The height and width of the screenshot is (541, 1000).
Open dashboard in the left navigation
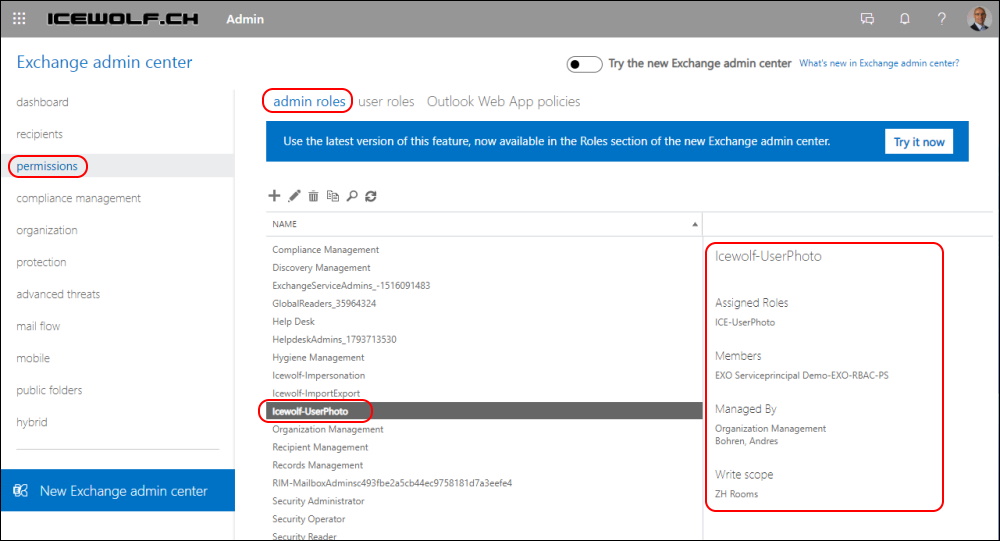(x=42, y=102)
